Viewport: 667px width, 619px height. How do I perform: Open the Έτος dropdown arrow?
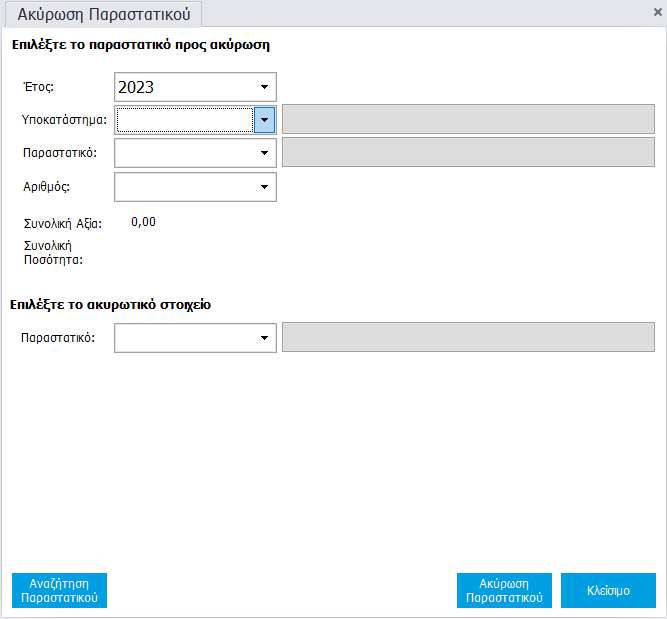click(x=265, y=87)
